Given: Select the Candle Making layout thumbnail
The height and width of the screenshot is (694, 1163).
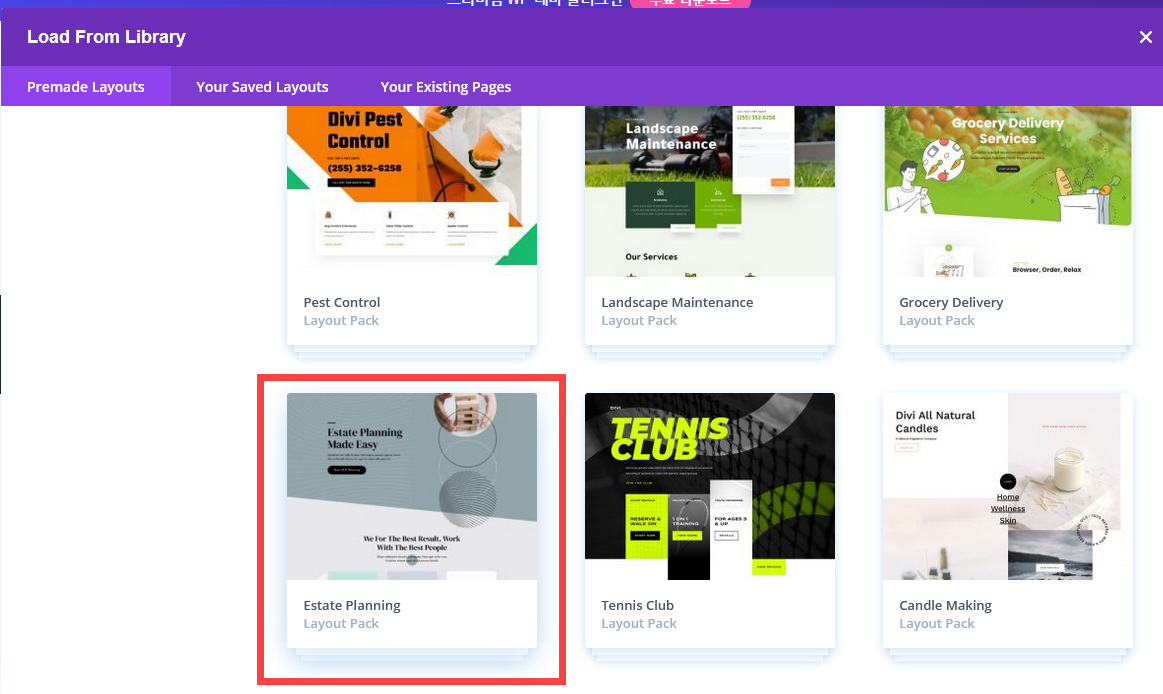Looking at the screenshot, I should pos(1008,486).
